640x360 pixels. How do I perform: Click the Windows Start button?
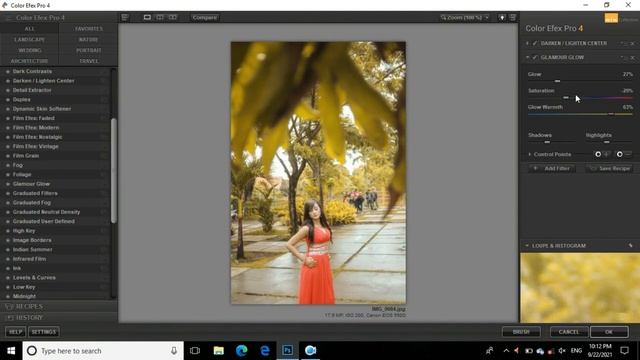tap(11, 351)
